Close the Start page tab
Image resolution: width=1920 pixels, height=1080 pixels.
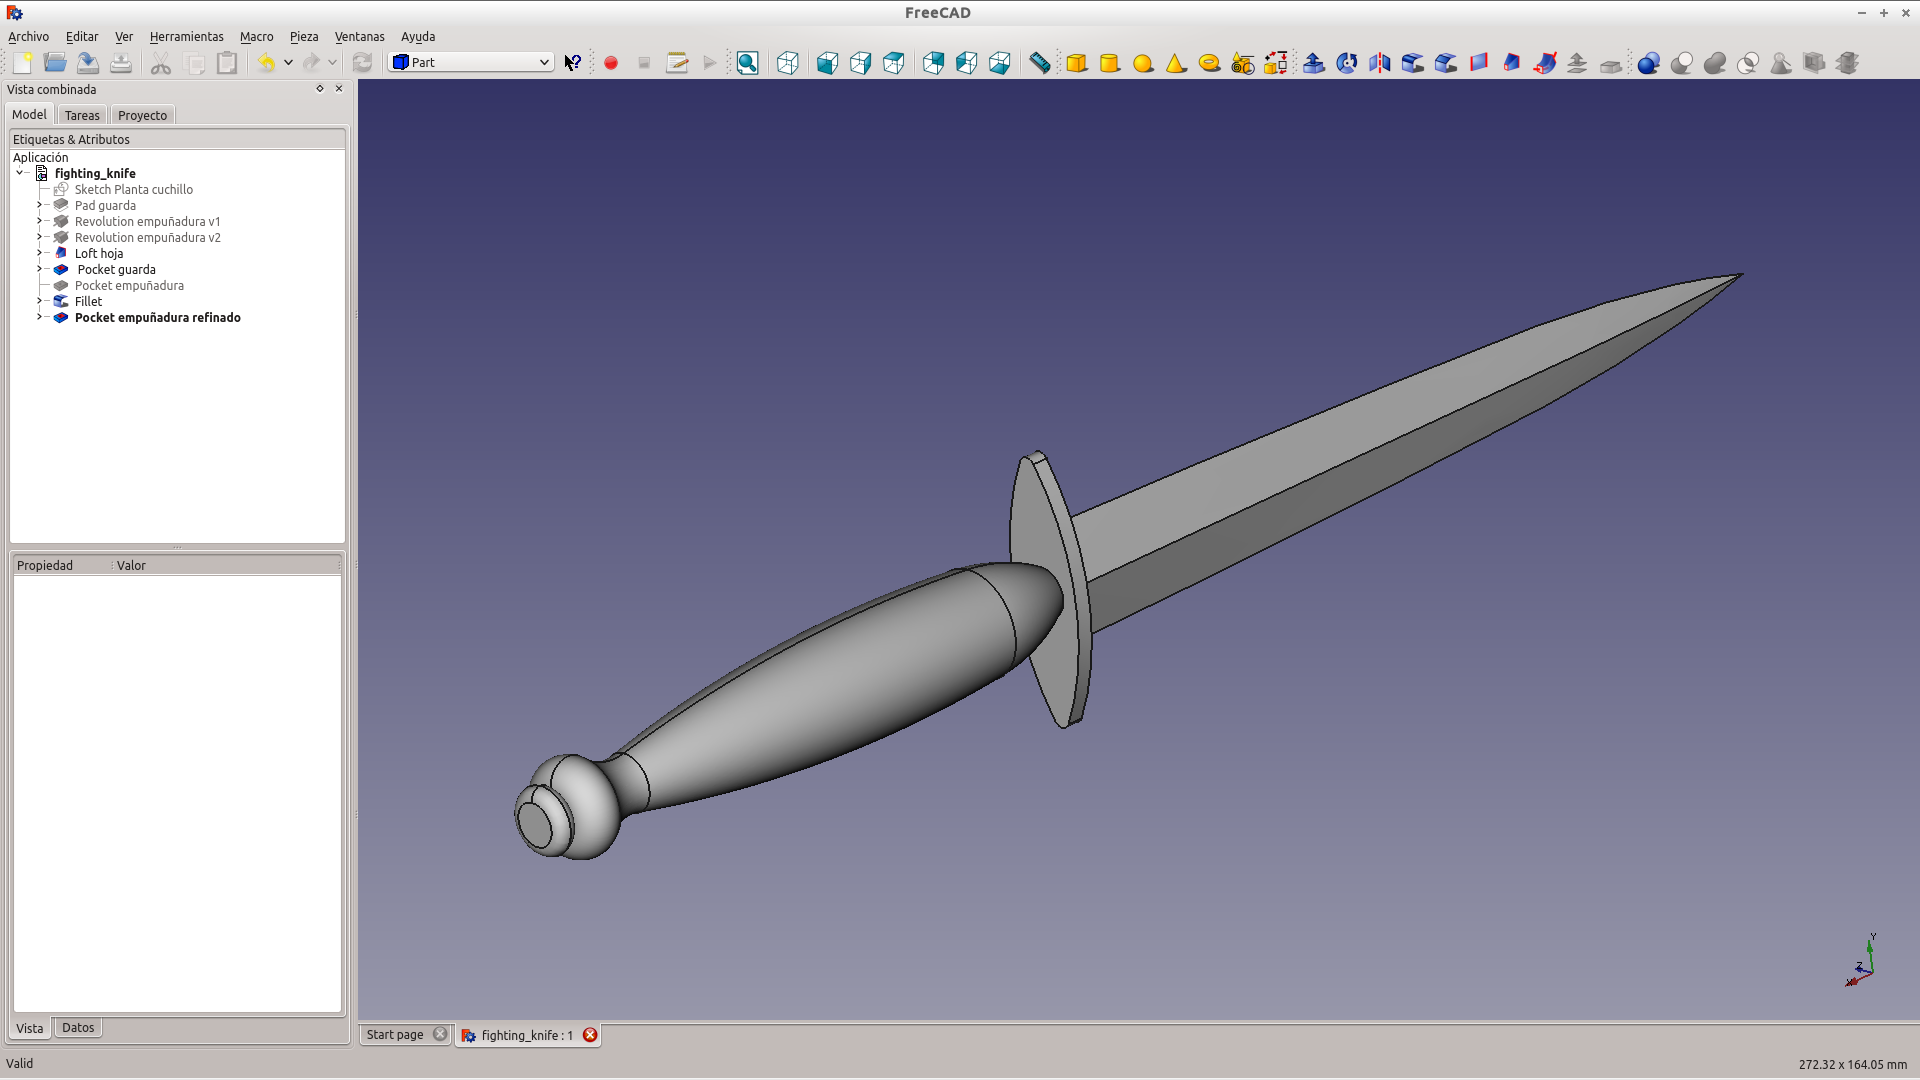(440, 1034)
